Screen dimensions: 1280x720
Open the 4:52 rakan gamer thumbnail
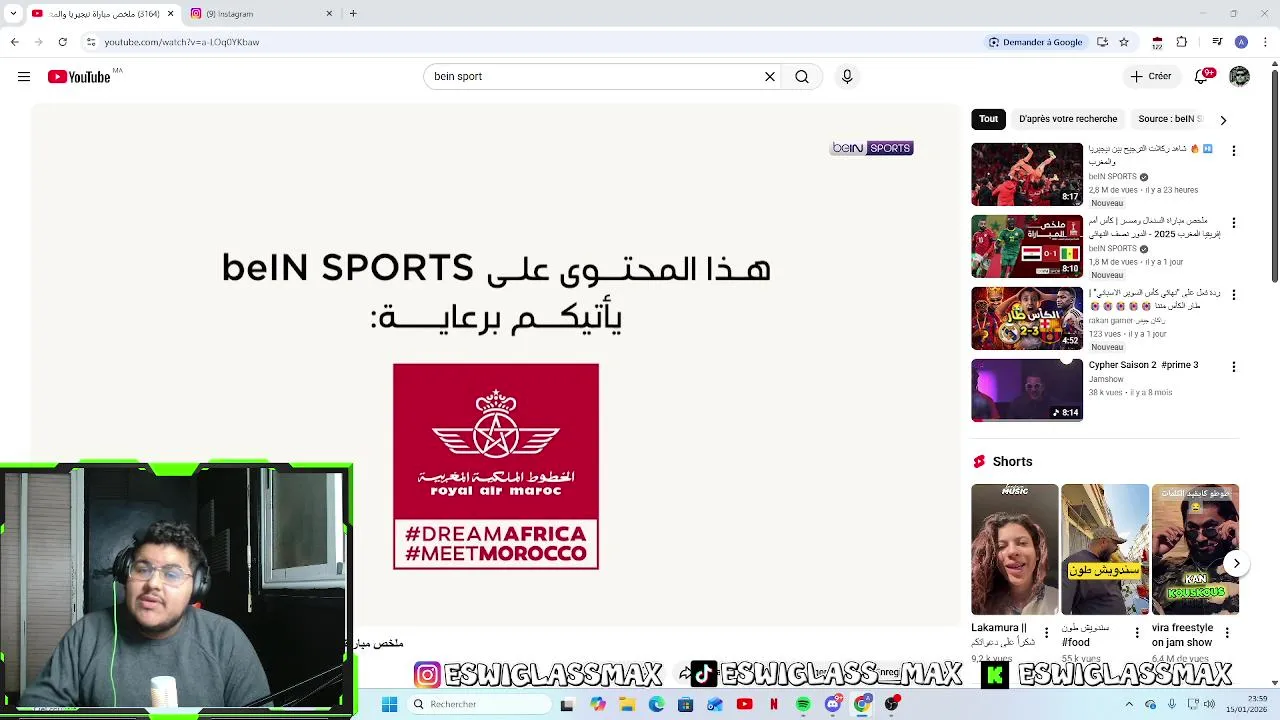coord(1027,318)
